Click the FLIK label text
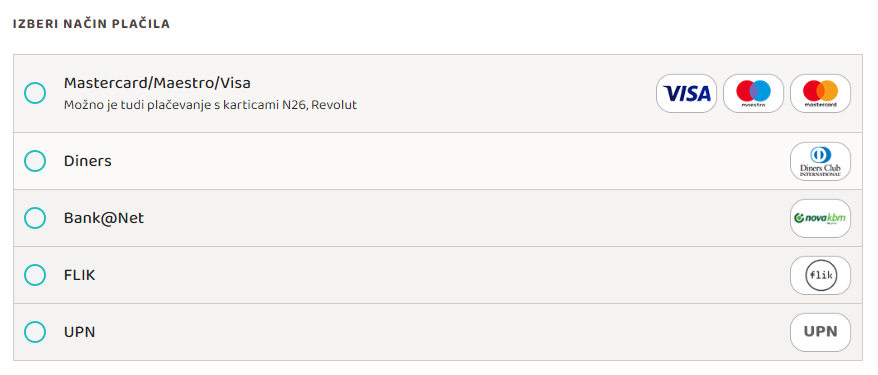This screenshot has height=375, width=878. [x=80, y=275]
